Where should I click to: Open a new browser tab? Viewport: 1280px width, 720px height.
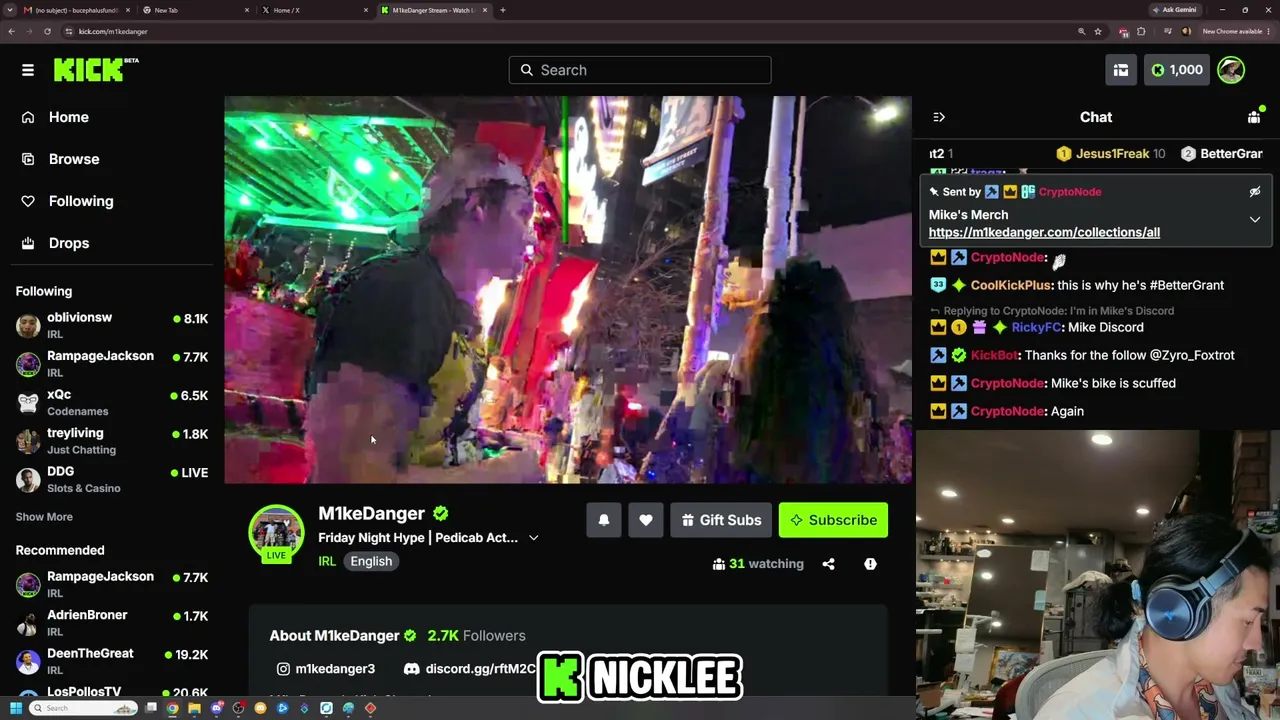(503, 10)
